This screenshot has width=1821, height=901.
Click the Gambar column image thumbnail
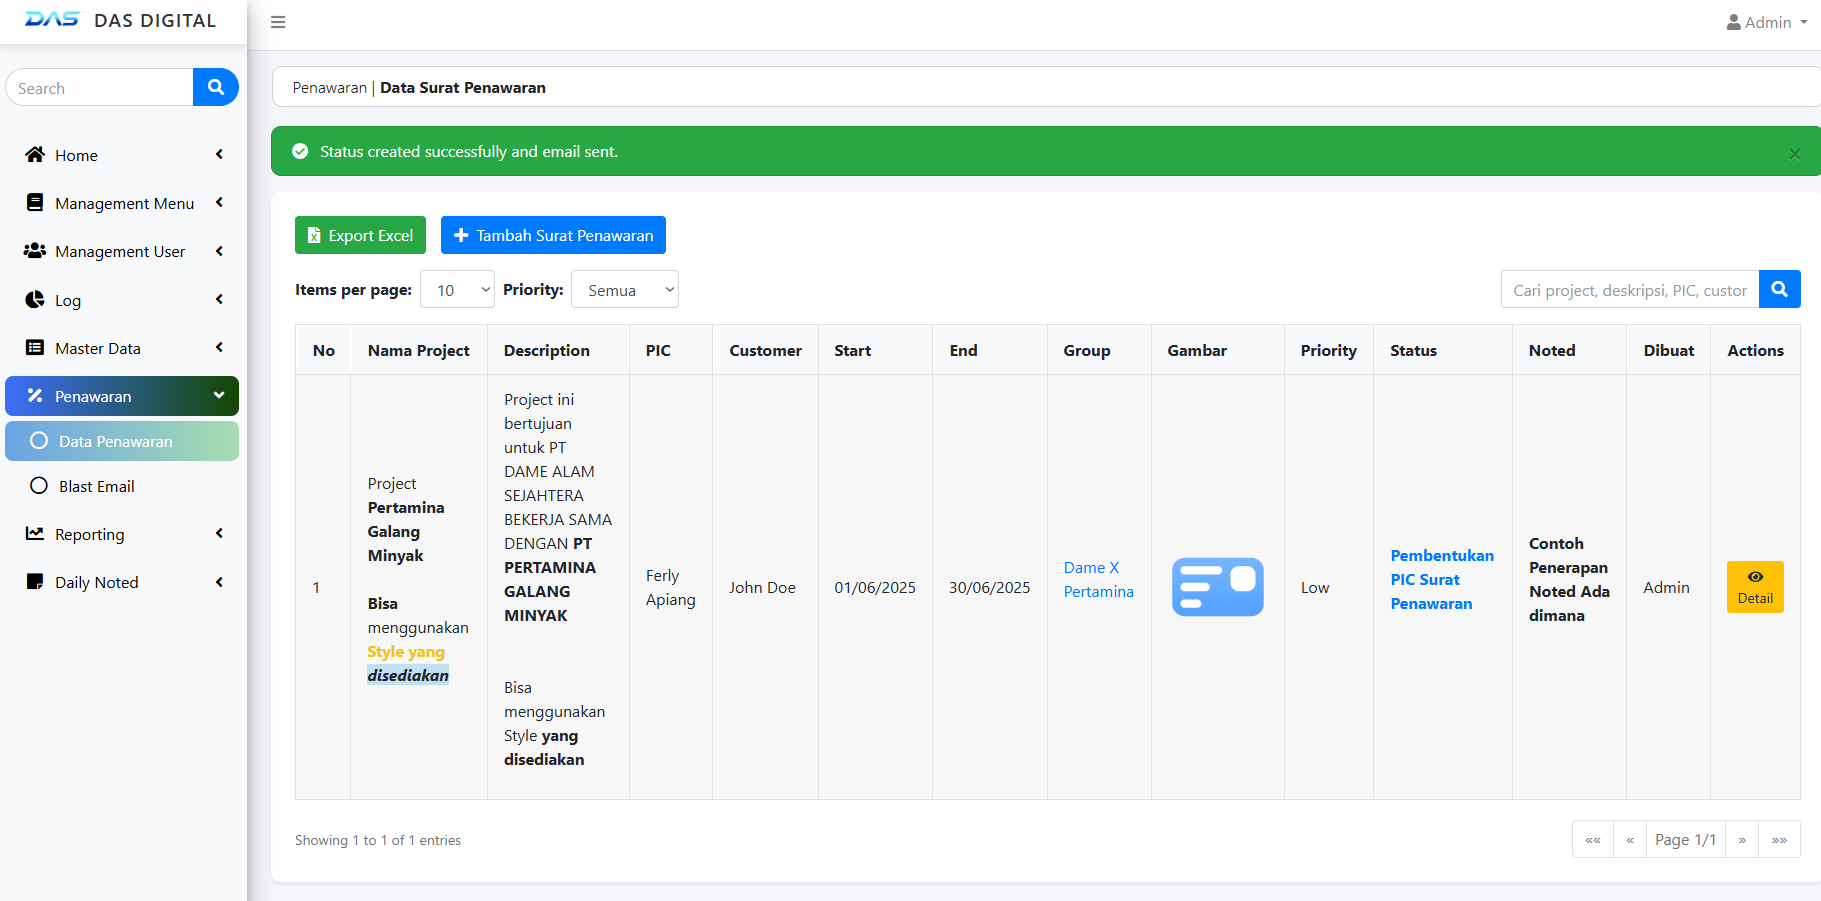(1217, 587)
